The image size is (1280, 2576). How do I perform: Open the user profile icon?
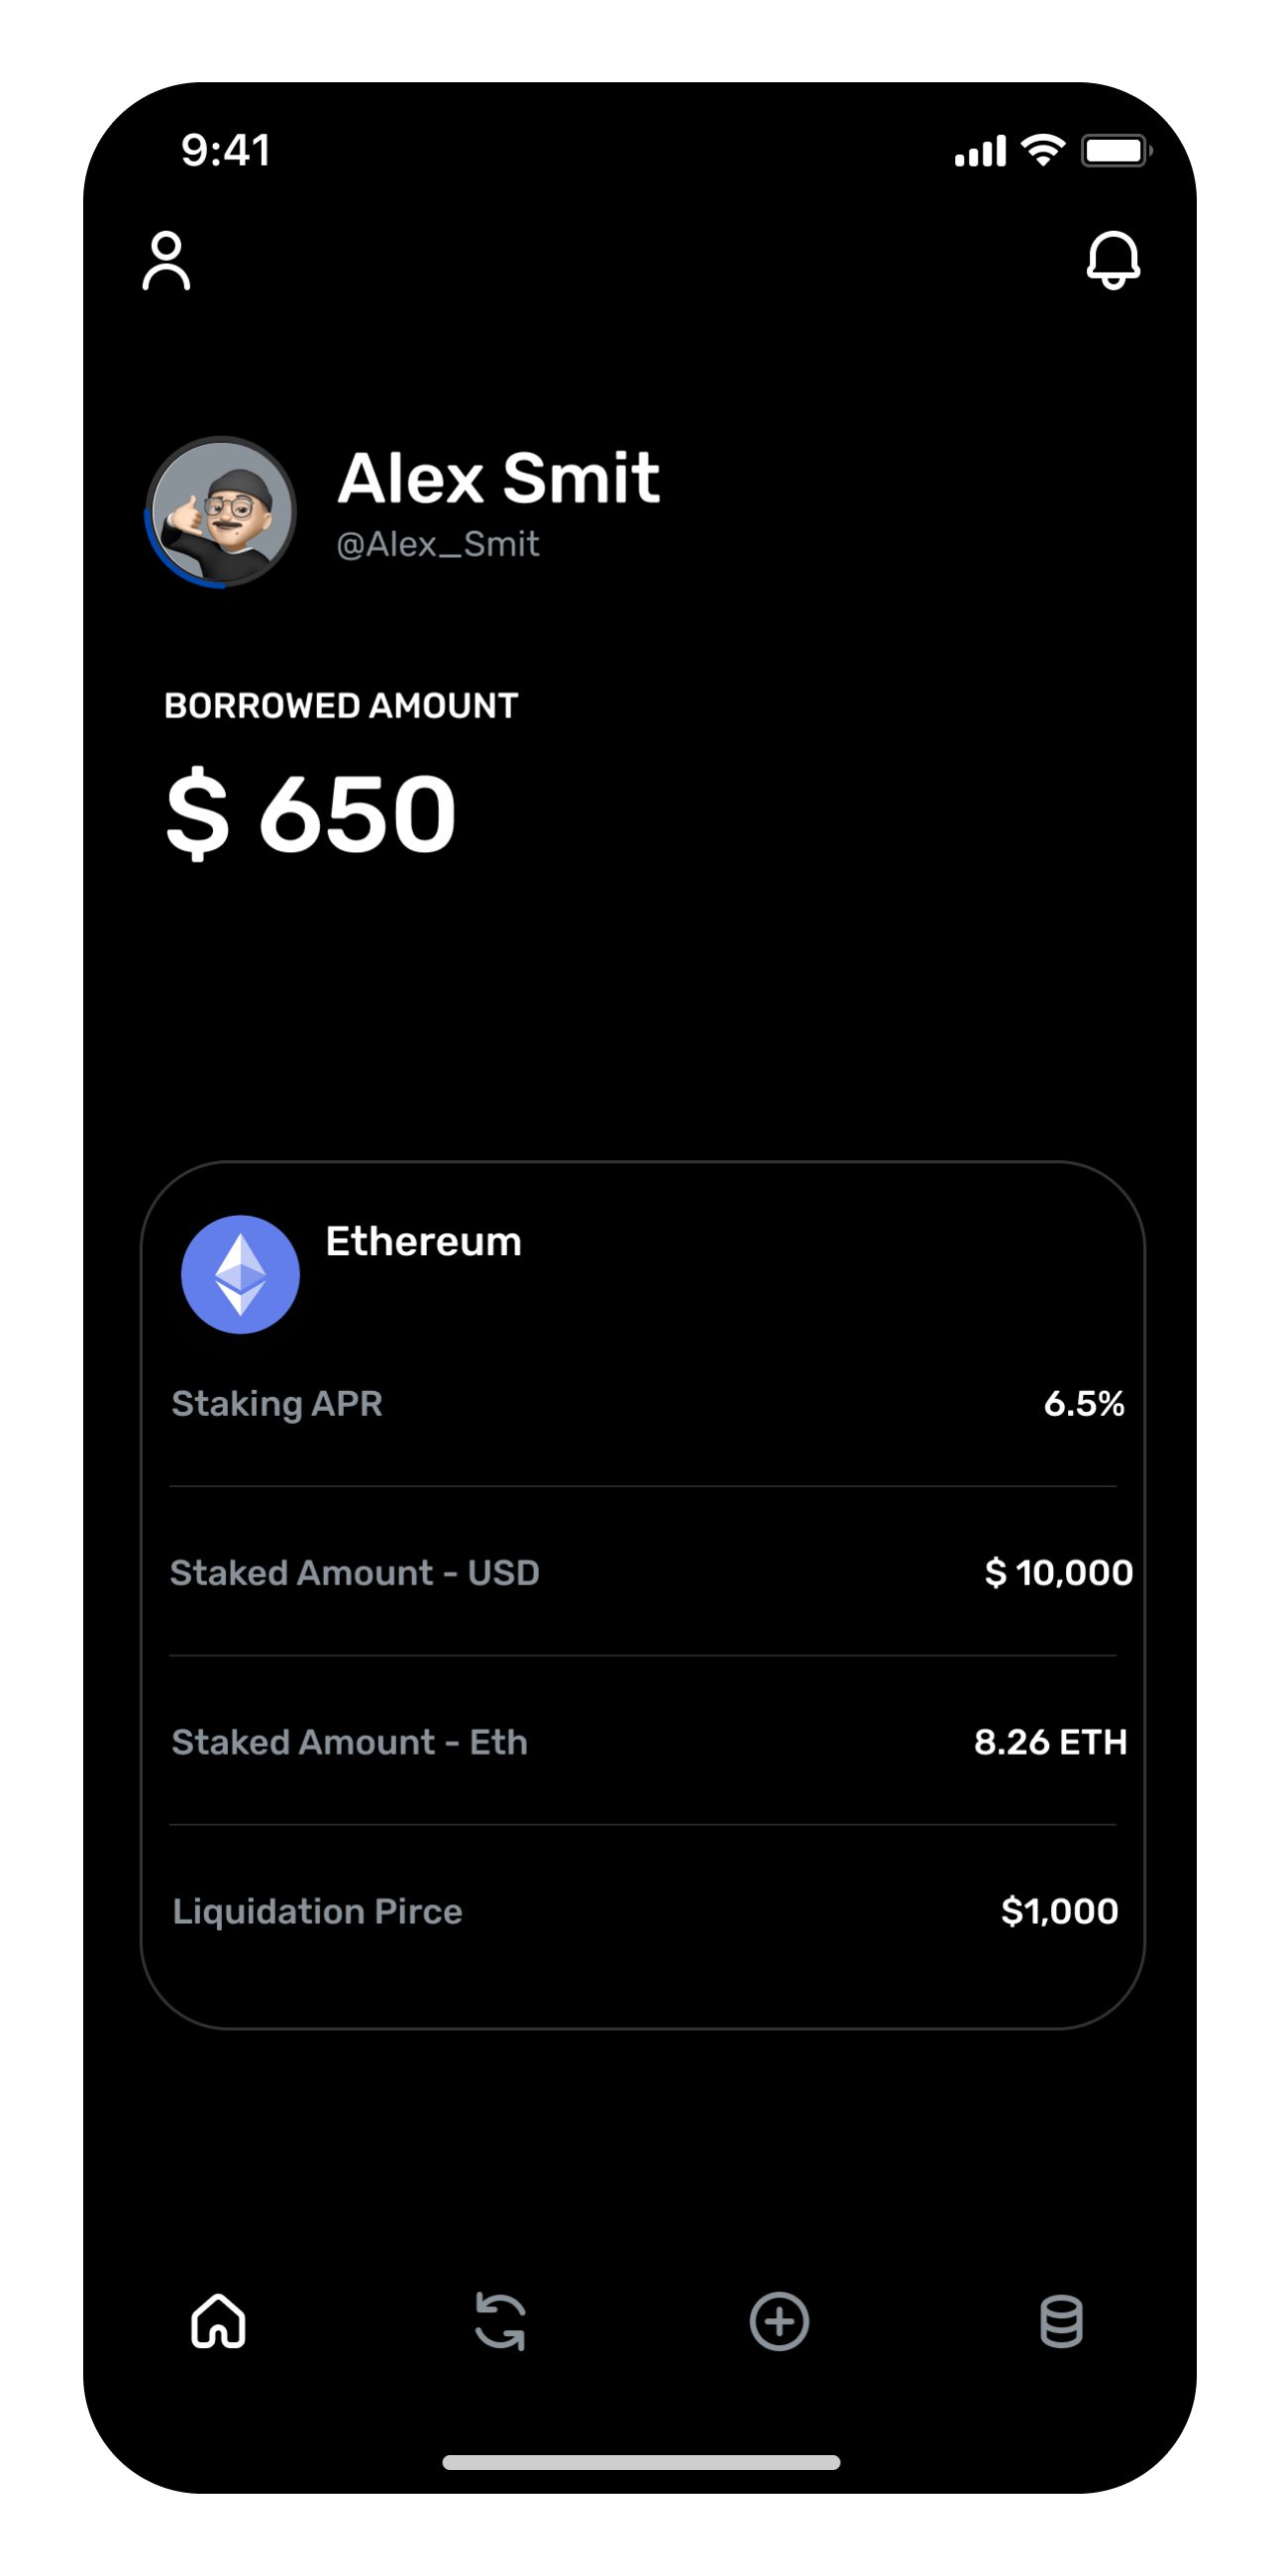point(166,261)
